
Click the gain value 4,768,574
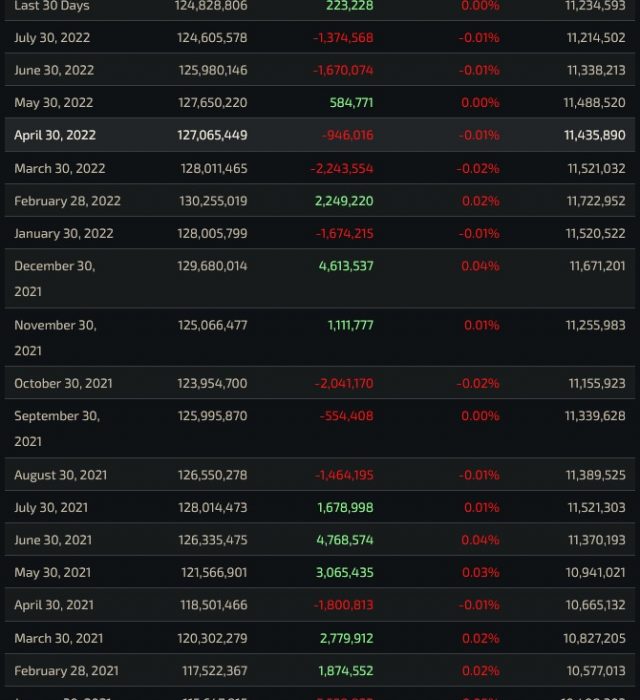click(345, 540)
